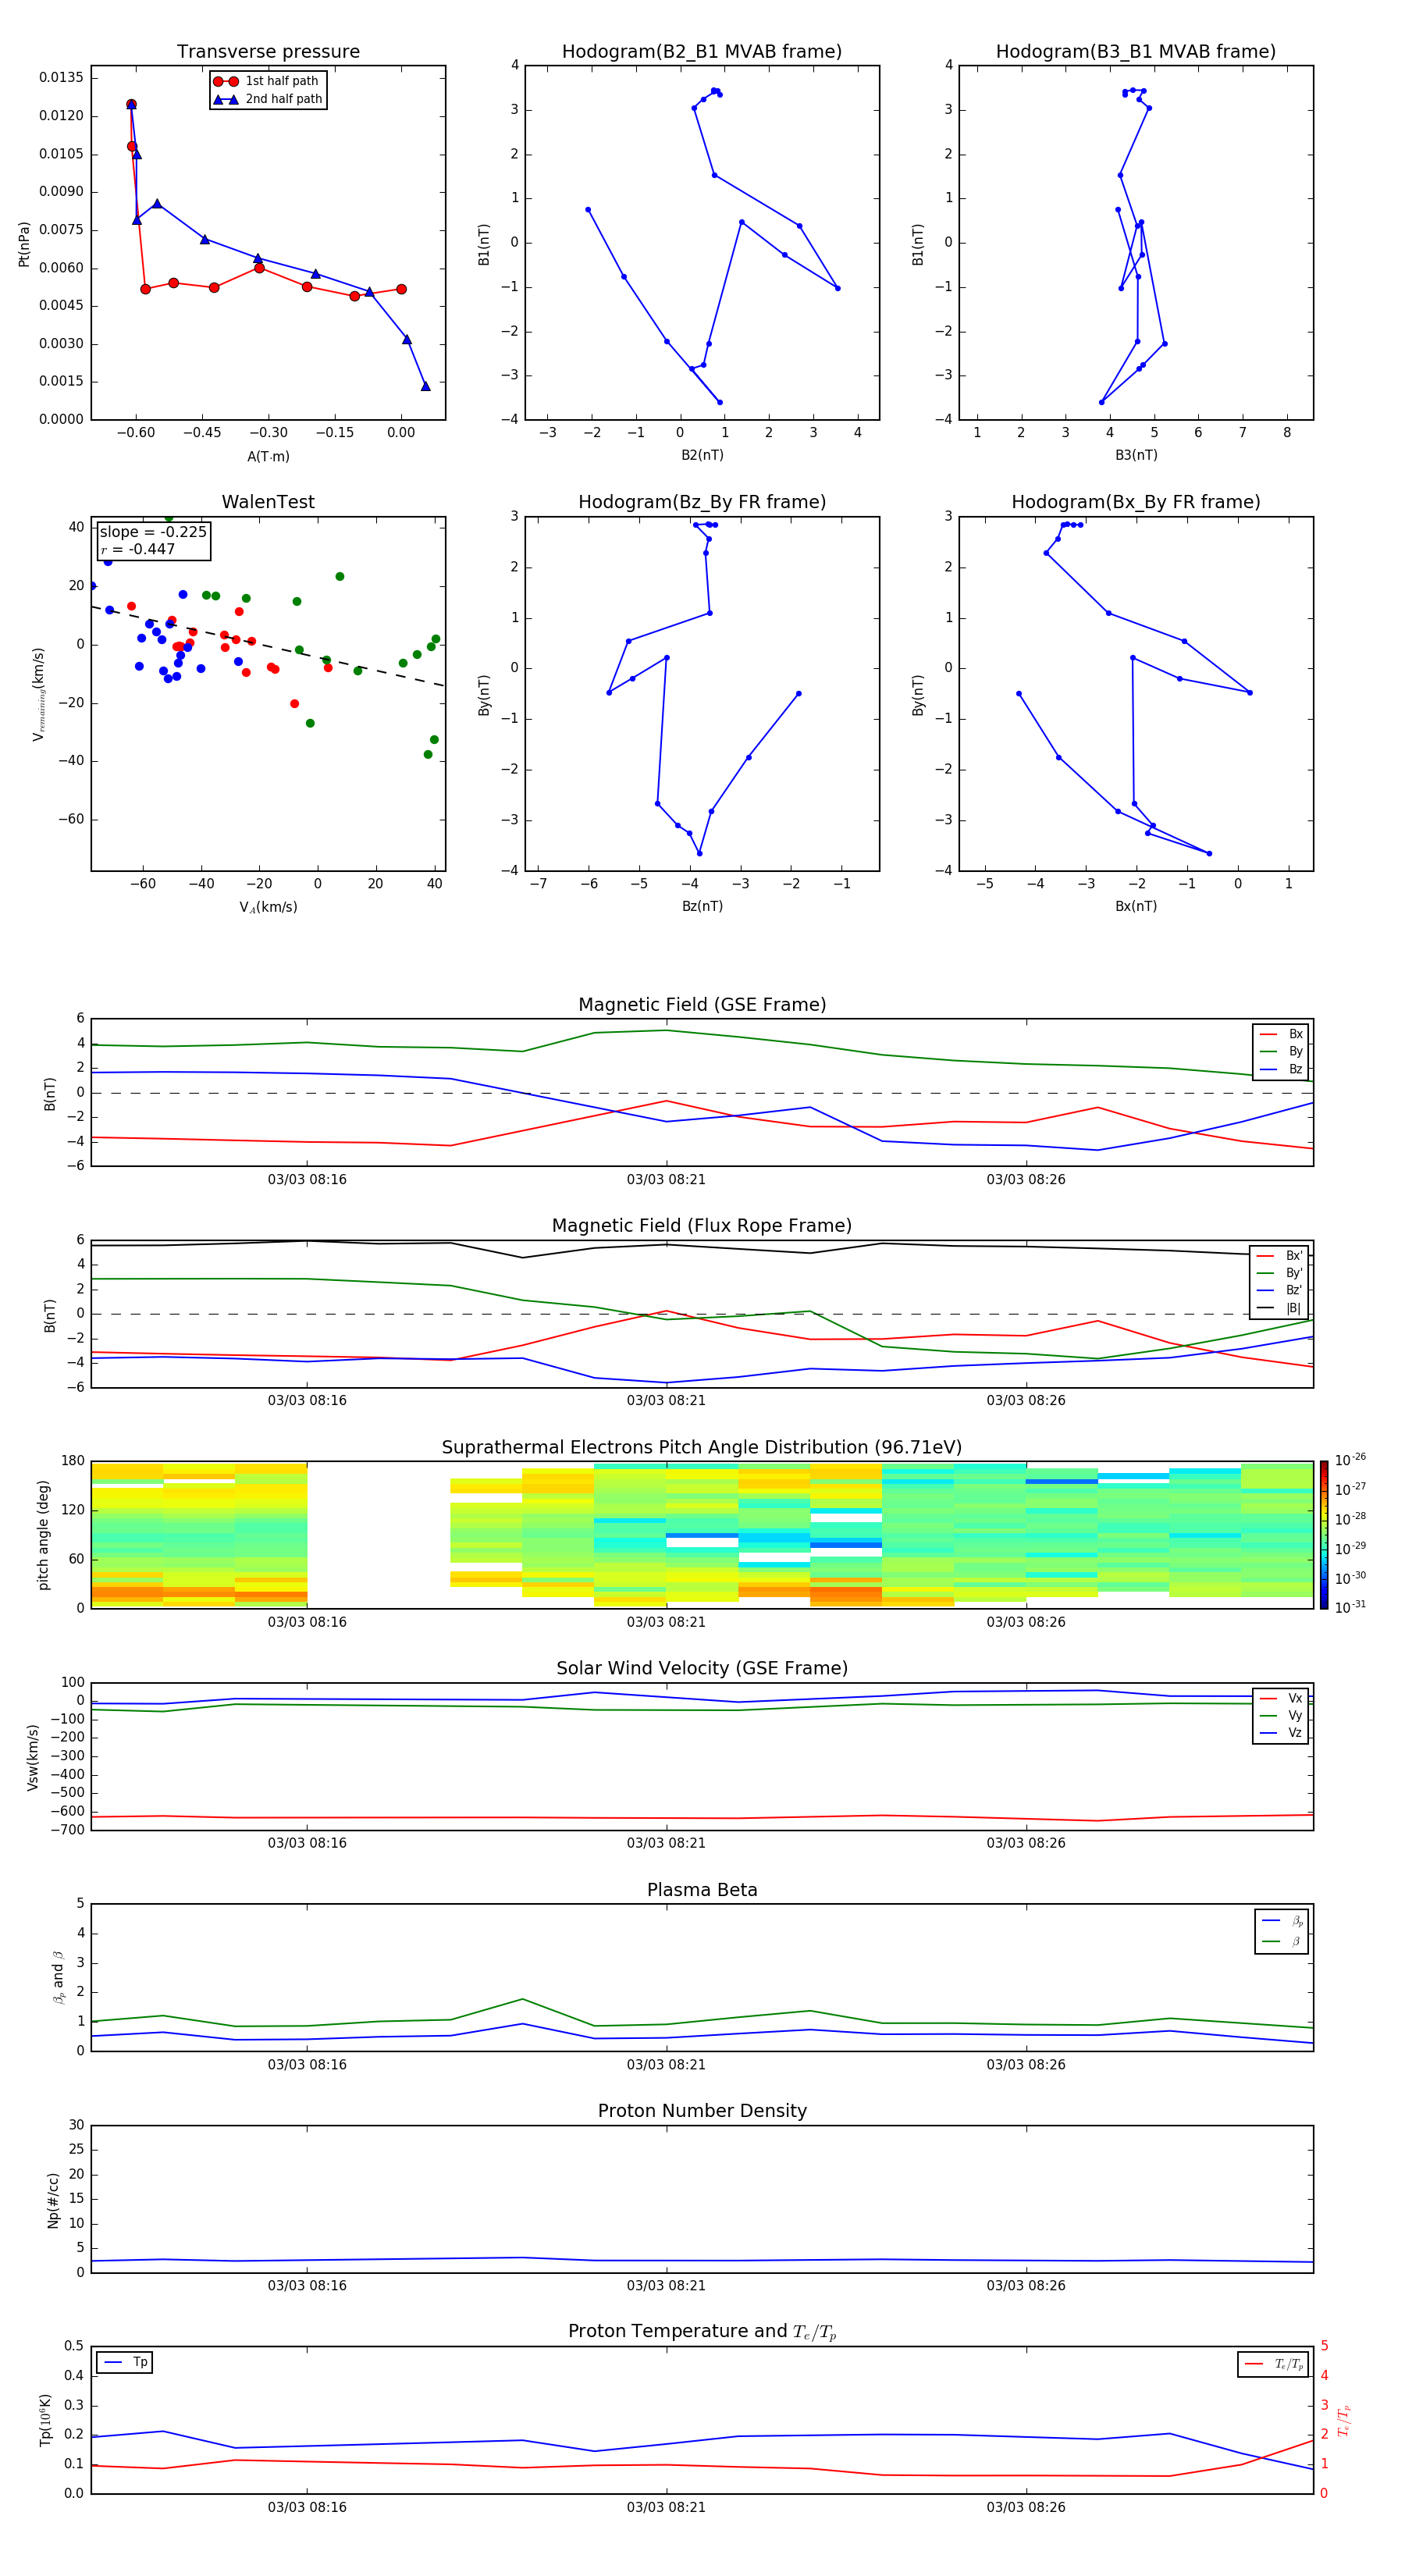The image size is (1405, 2576).
Task: Click the "Magnetic Field (Flux Rope Frame)" title
Action: pos(702,1226)
